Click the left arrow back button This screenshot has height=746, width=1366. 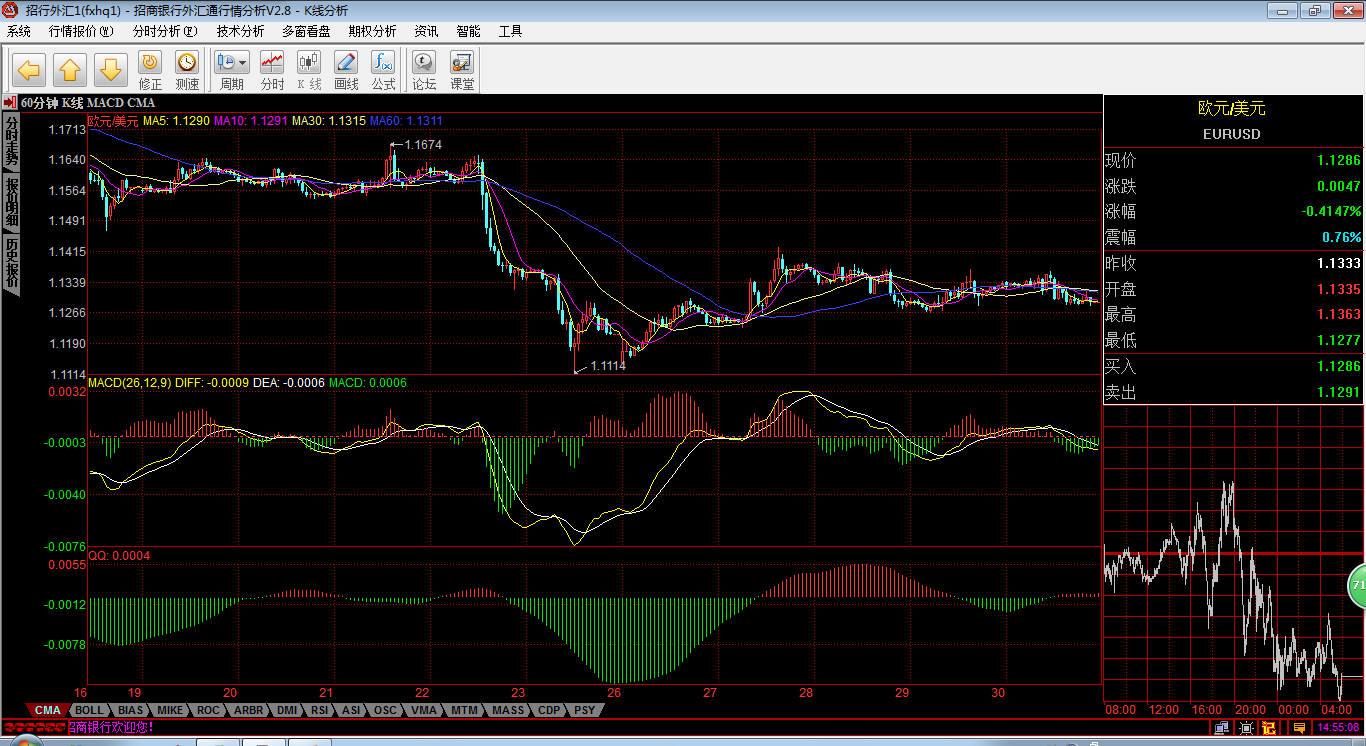(x=28, y=70)
